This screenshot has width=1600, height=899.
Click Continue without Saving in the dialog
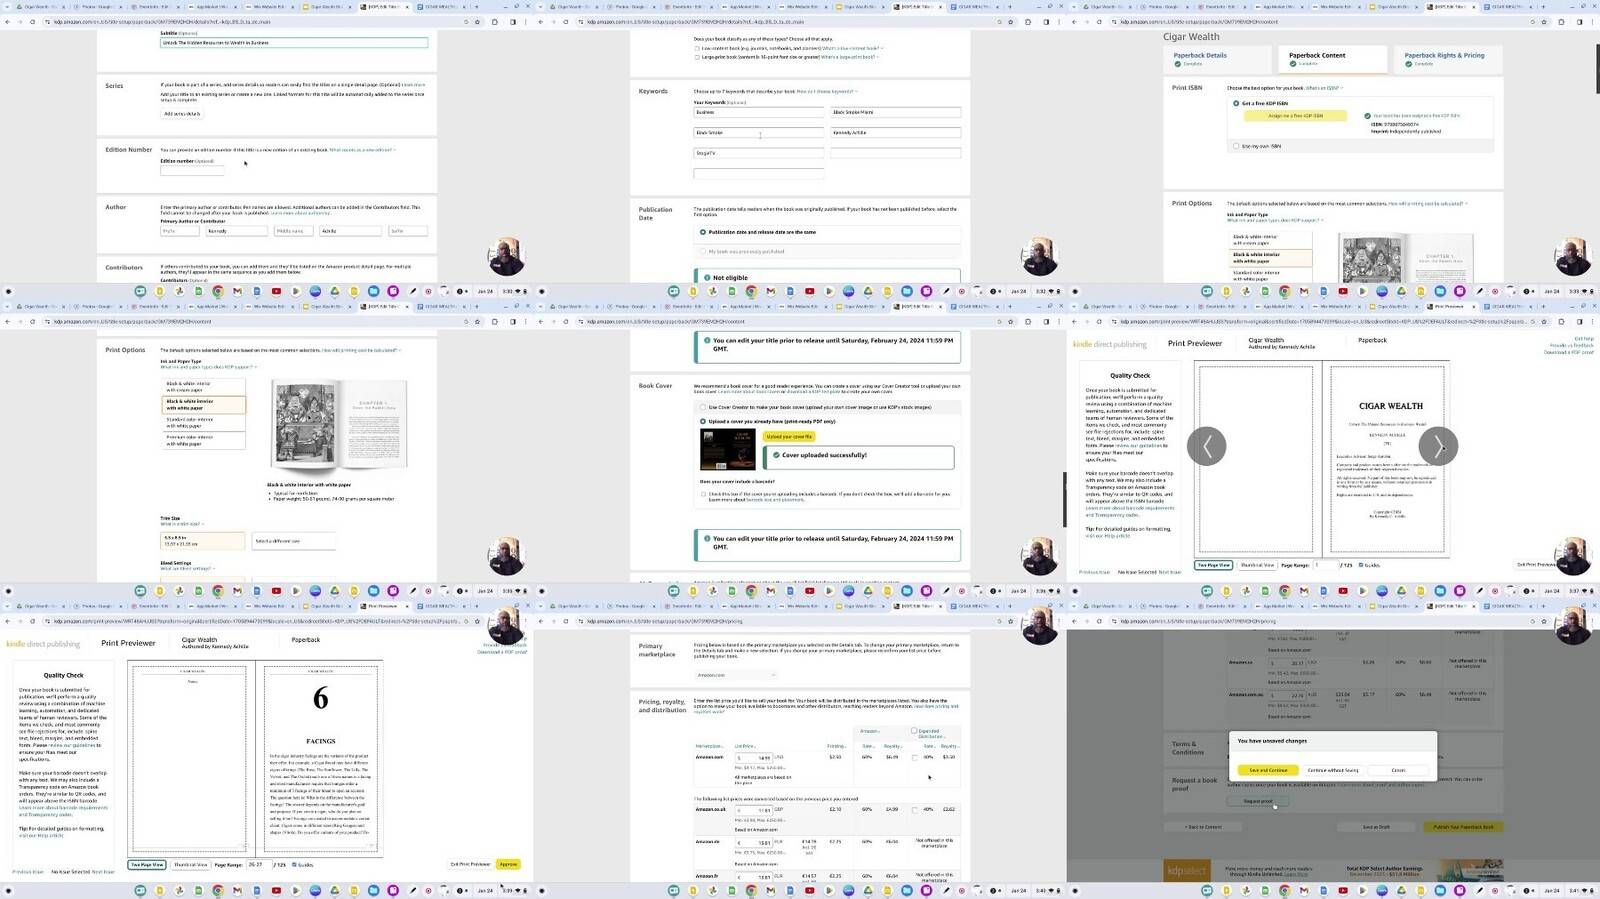[x=1333, y=770]
